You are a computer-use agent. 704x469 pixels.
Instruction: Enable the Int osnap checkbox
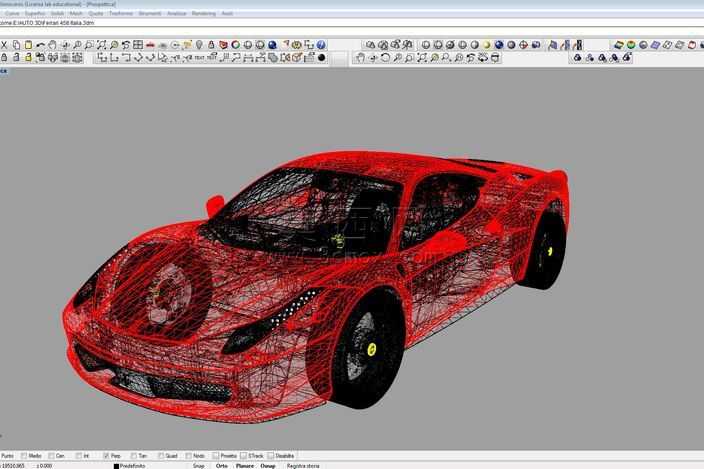(79, 456)
